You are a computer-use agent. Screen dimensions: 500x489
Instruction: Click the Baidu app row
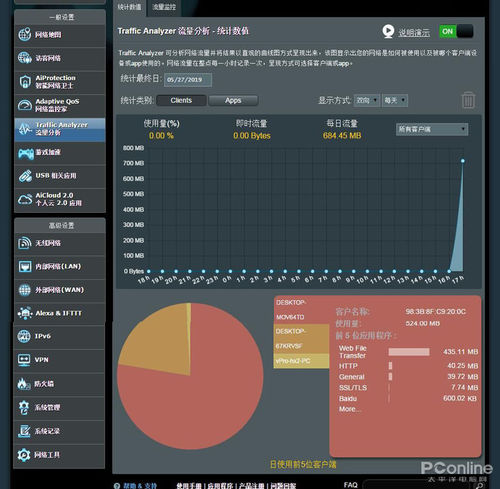[408, 399]
